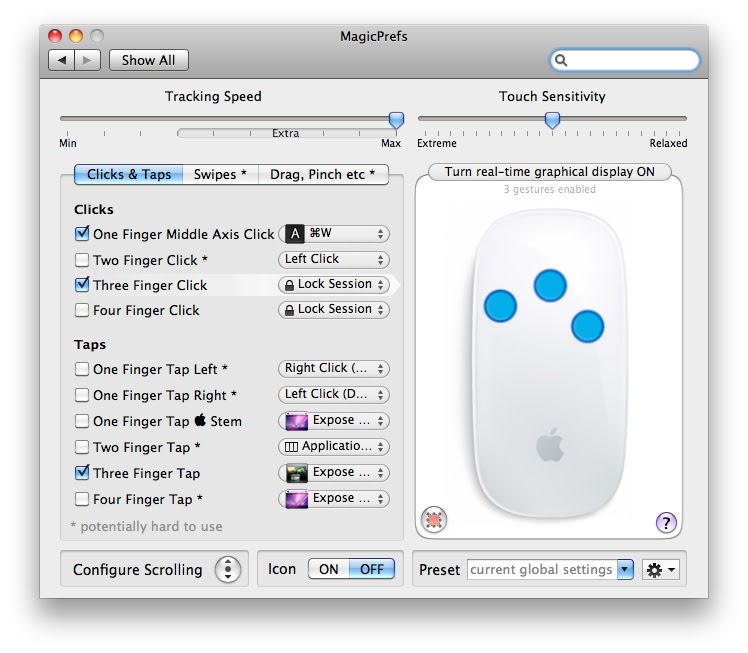The height and width of the screenshot is (653, 748).
Task: Click the Show All button
Action: (148, 60)
